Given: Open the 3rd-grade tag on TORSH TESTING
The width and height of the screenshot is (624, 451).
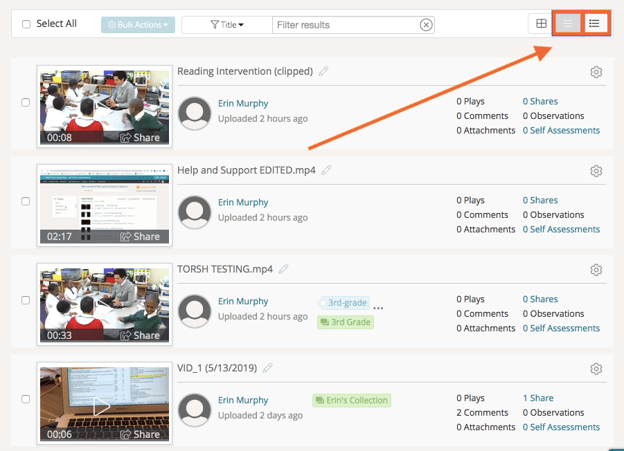Looking at the screenshot, I should pos(344,302).
